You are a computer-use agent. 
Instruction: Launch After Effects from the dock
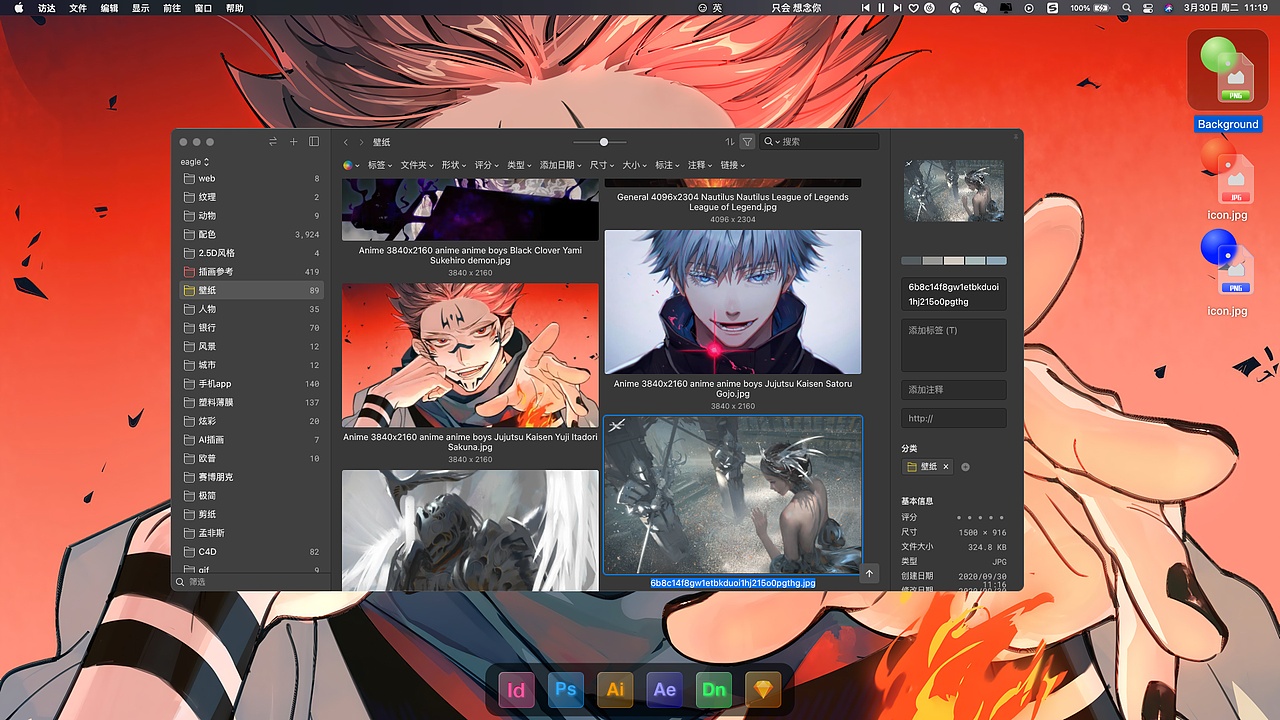(665, 690)
